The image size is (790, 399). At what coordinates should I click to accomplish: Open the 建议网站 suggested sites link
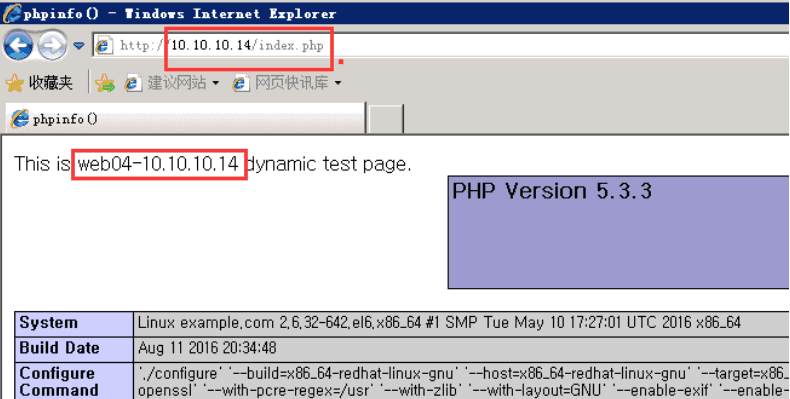(166, 83)
